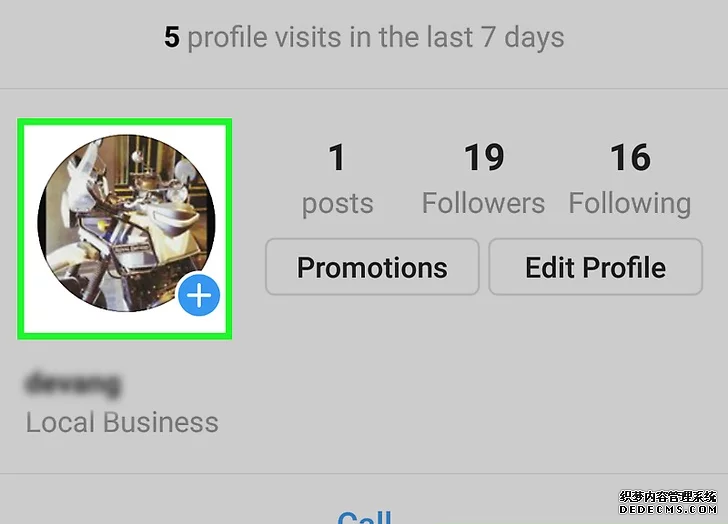Click the green highlight border around profile photo
The image size is (728, 524).
[124, 122]
